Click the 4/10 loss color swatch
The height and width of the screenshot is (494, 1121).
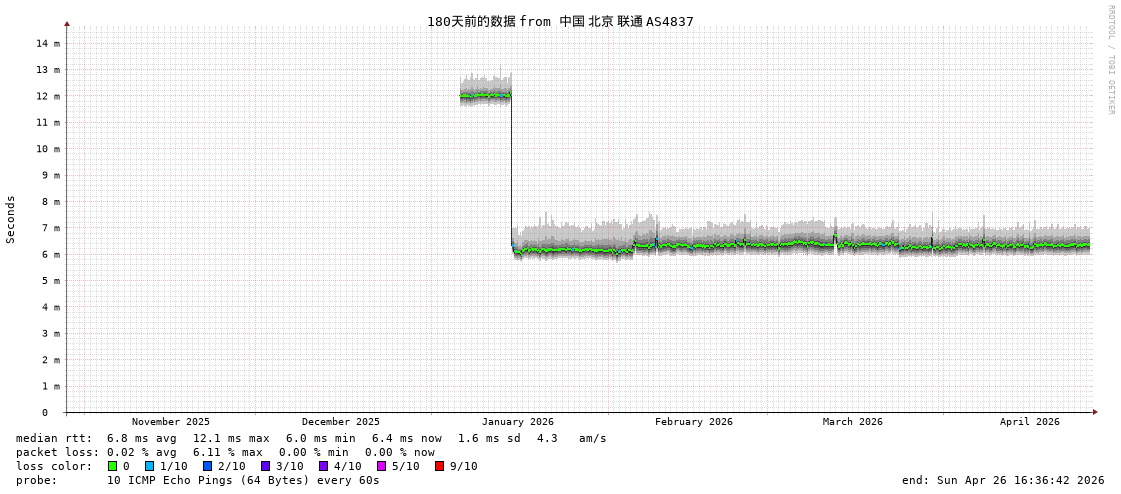pos(323,466)
